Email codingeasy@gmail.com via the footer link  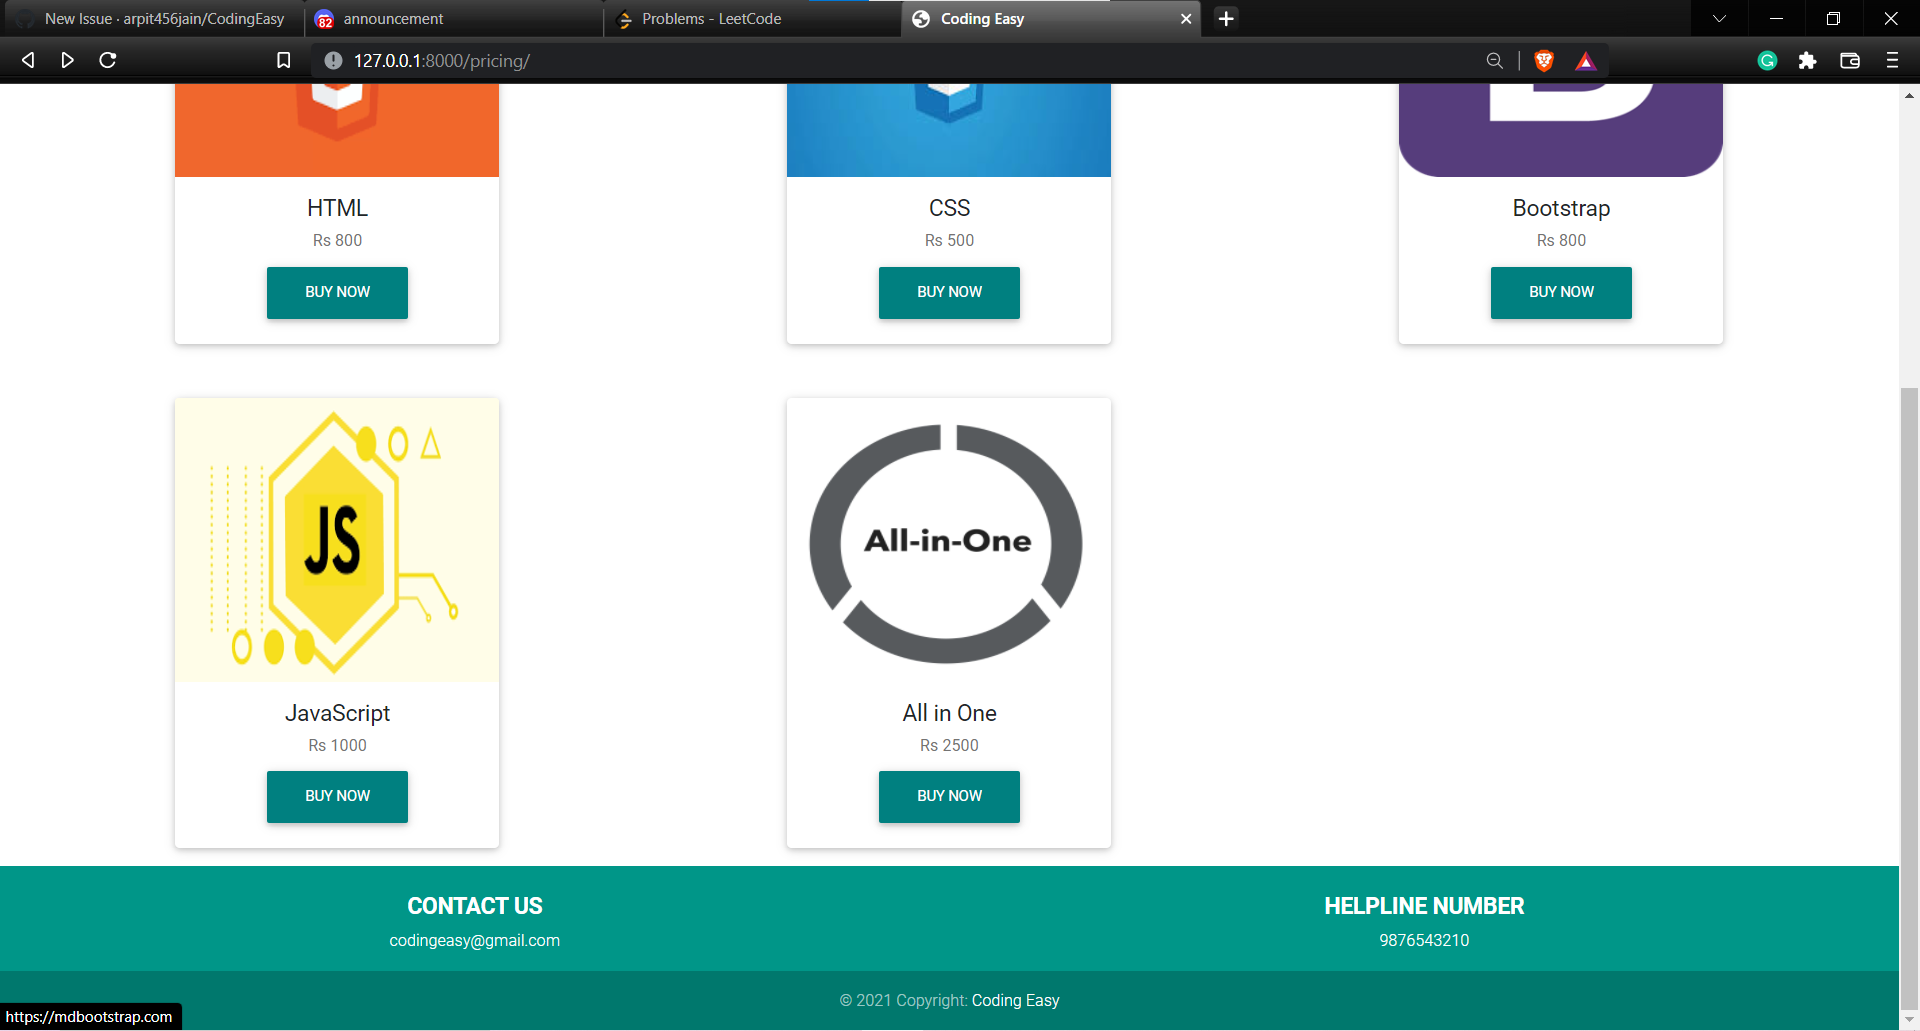(474, 940)
